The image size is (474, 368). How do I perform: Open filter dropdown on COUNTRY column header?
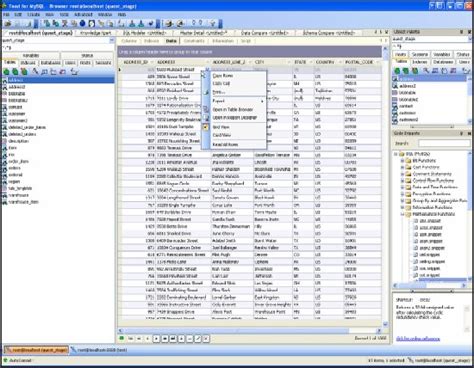pyautogui.click(x=340, y=62)
